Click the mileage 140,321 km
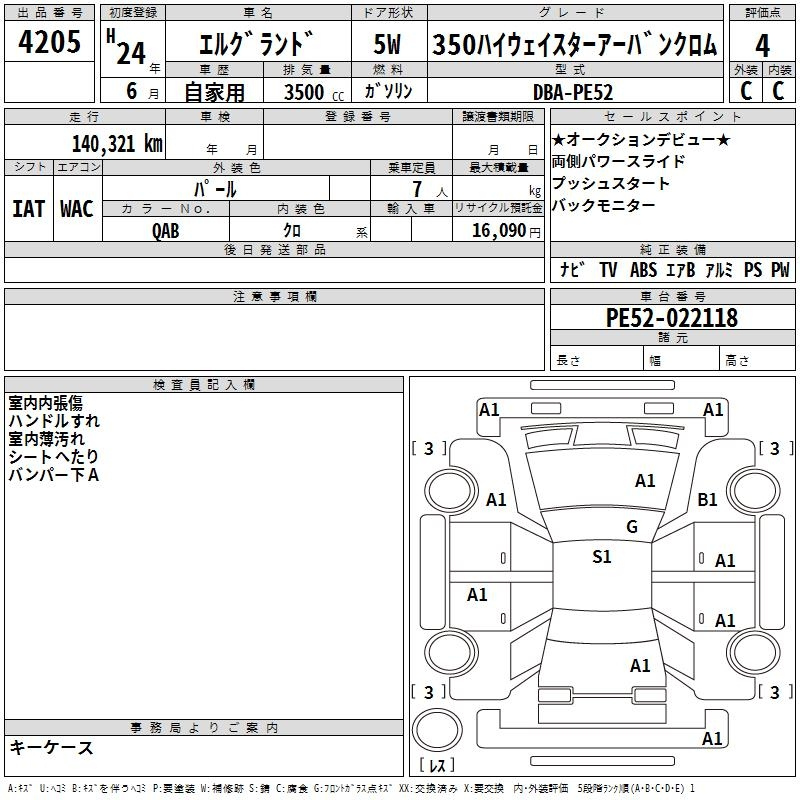The image size is (800, 800). (117, 144)
